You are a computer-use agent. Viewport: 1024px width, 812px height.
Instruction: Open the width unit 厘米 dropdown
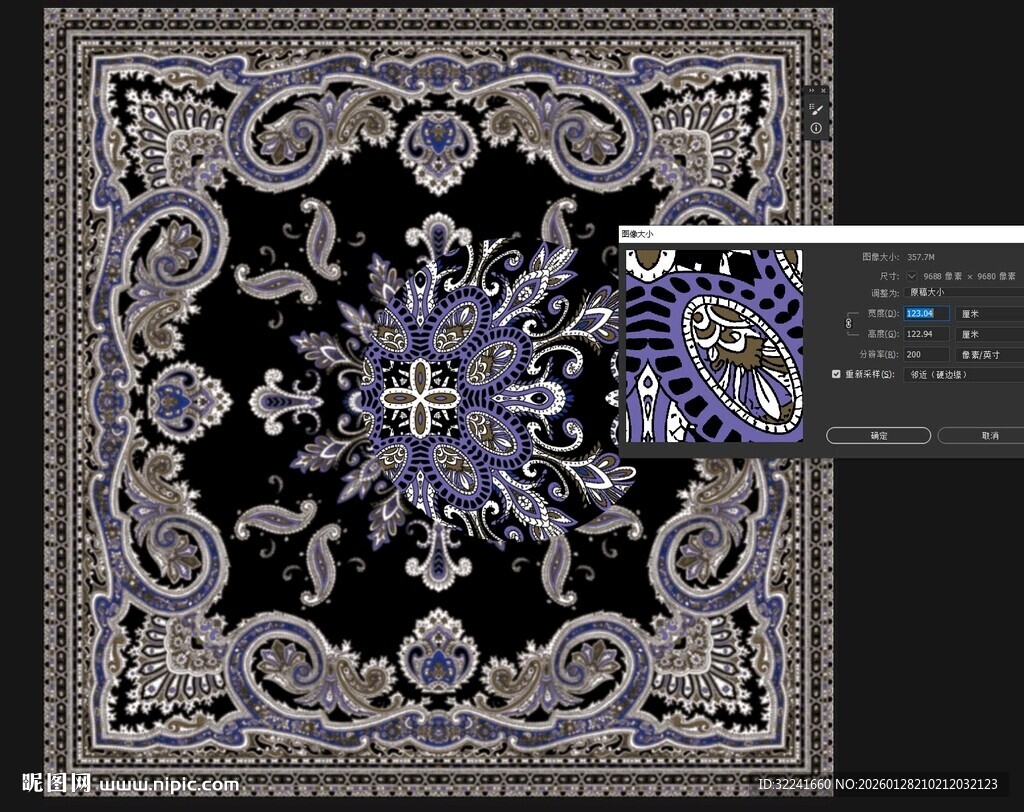pyautogui.click(x=989, y=314)
